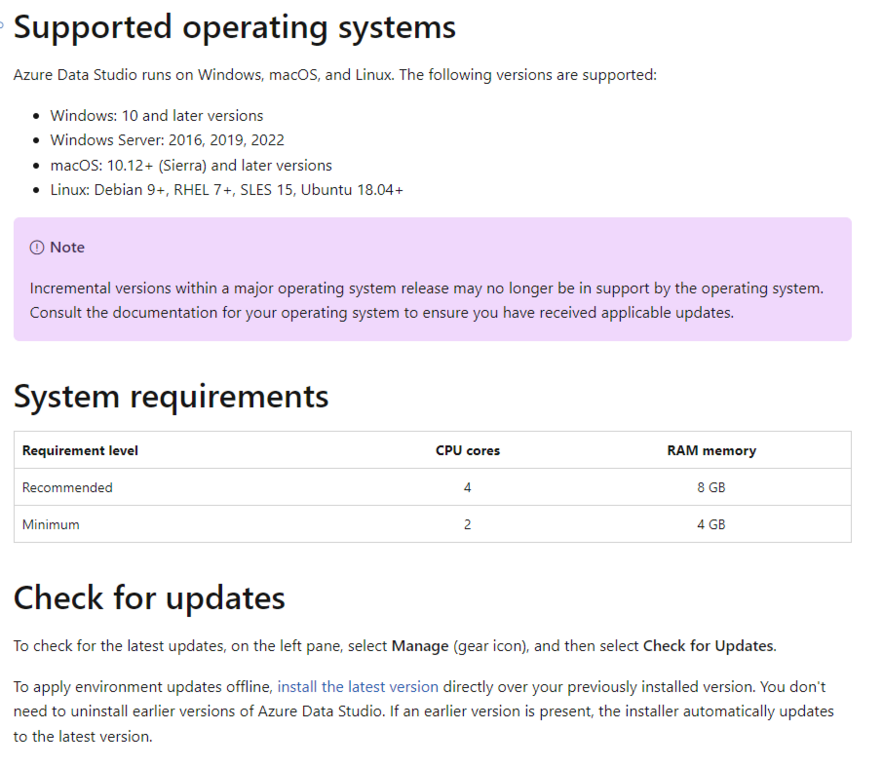The width and height of the screenshot is (883, 768).
Task: Click the "RAM memory" column header
Action: click(711, 451)
